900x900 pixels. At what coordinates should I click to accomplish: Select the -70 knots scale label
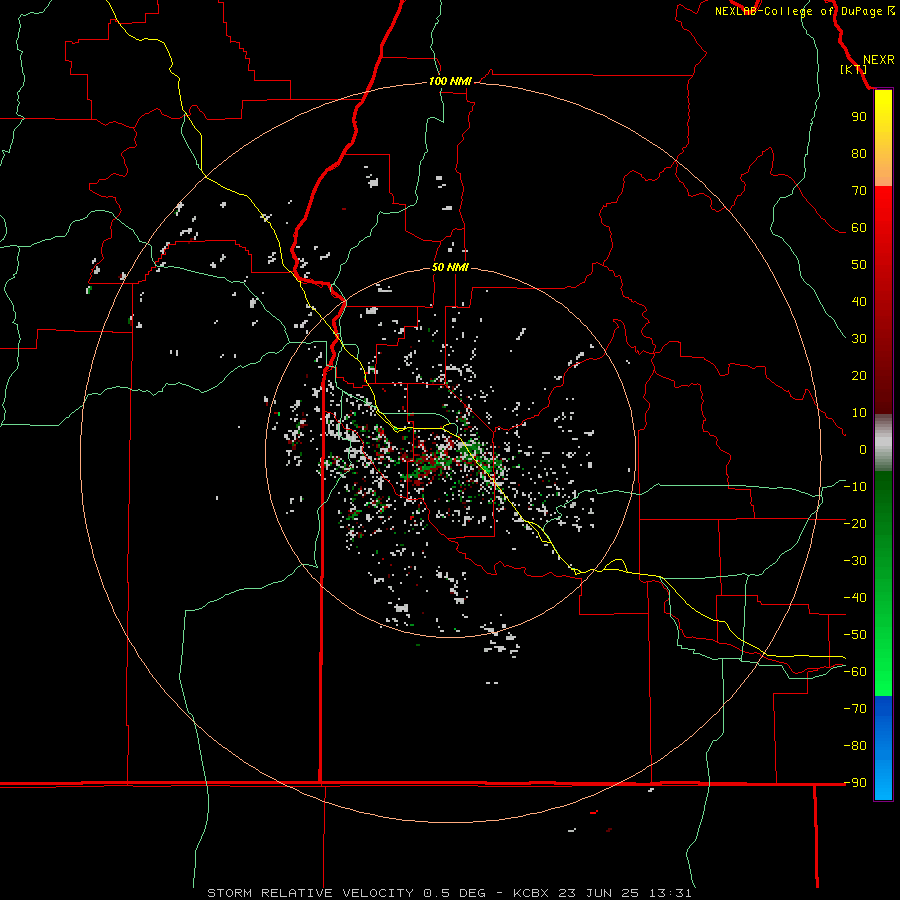tap(855, 709)
